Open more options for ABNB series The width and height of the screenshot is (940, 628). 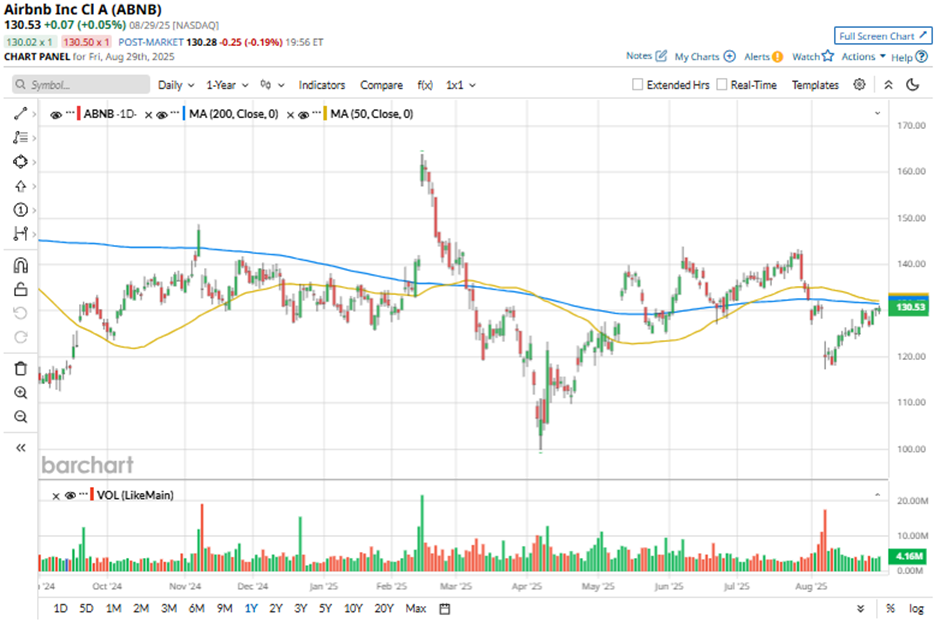pyautogui.click(x=70, y=113)
